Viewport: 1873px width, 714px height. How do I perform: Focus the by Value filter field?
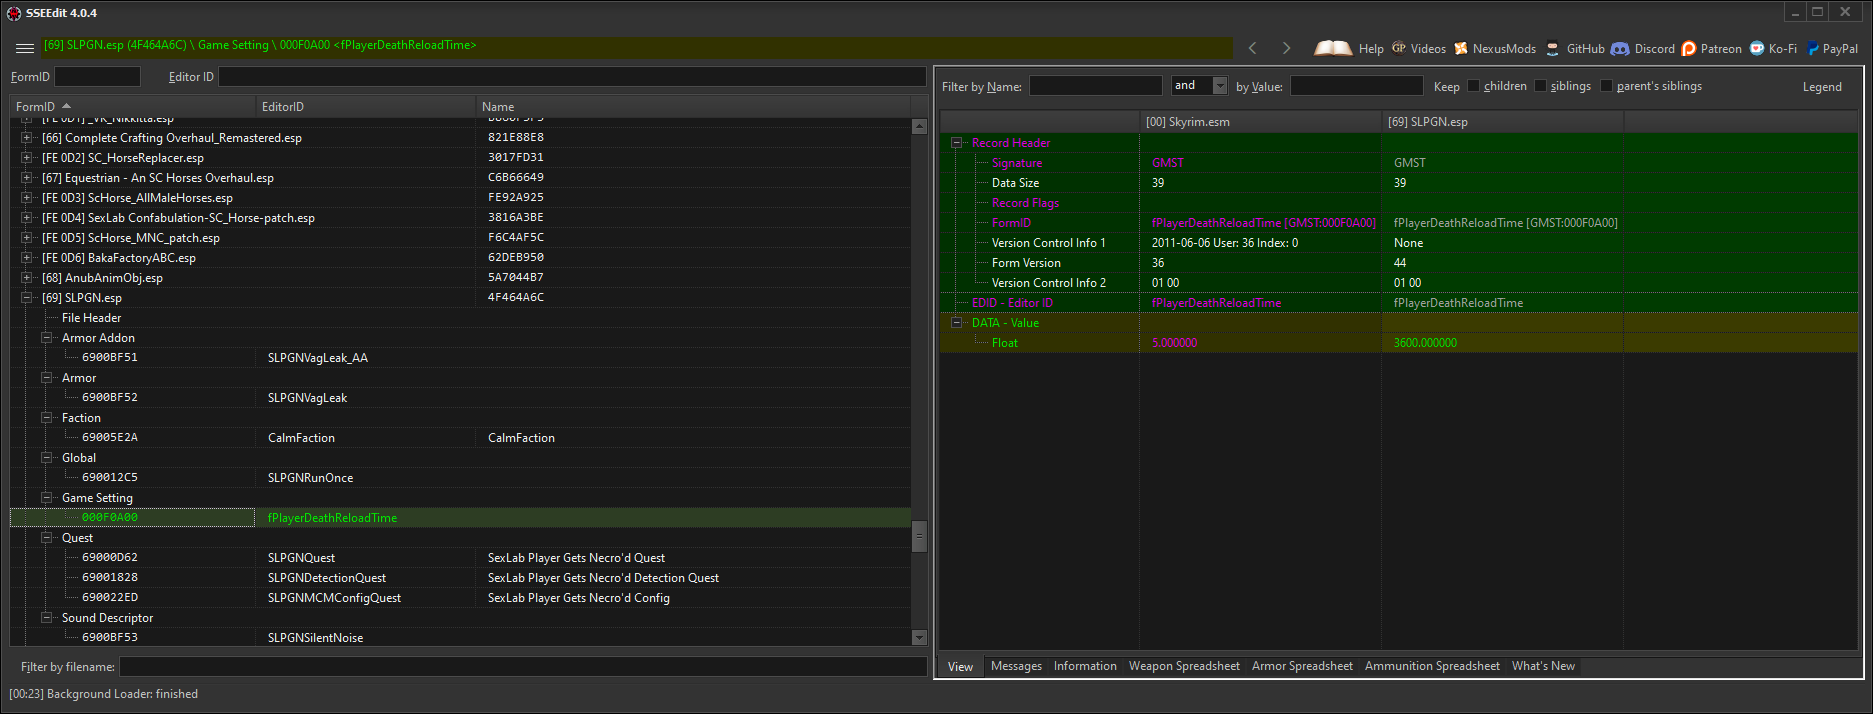(1356, 86)
